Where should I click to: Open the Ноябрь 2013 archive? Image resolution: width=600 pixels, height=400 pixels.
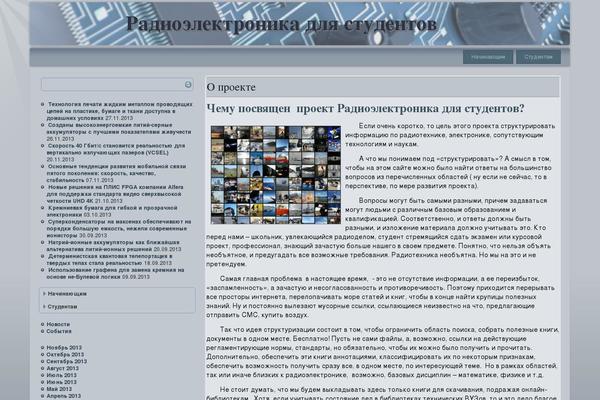(64, 348)
